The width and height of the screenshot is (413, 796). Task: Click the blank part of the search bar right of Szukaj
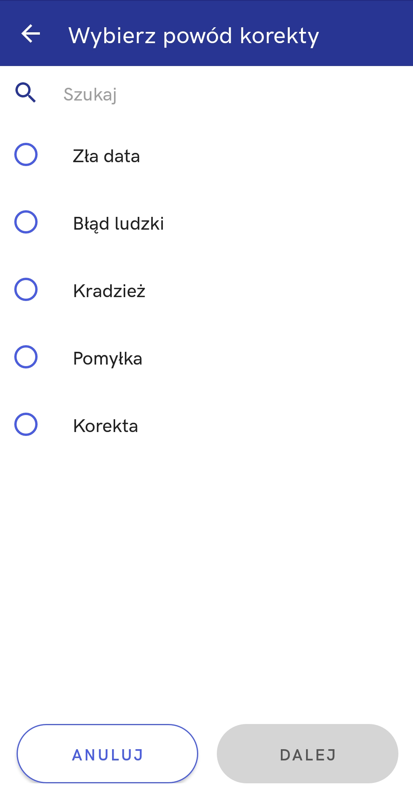click(x=264, y=94)
